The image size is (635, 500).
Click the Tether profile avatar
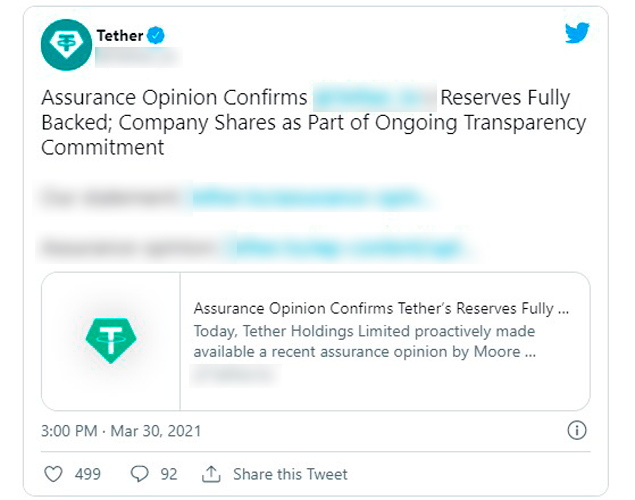click(x=66, y=44)
